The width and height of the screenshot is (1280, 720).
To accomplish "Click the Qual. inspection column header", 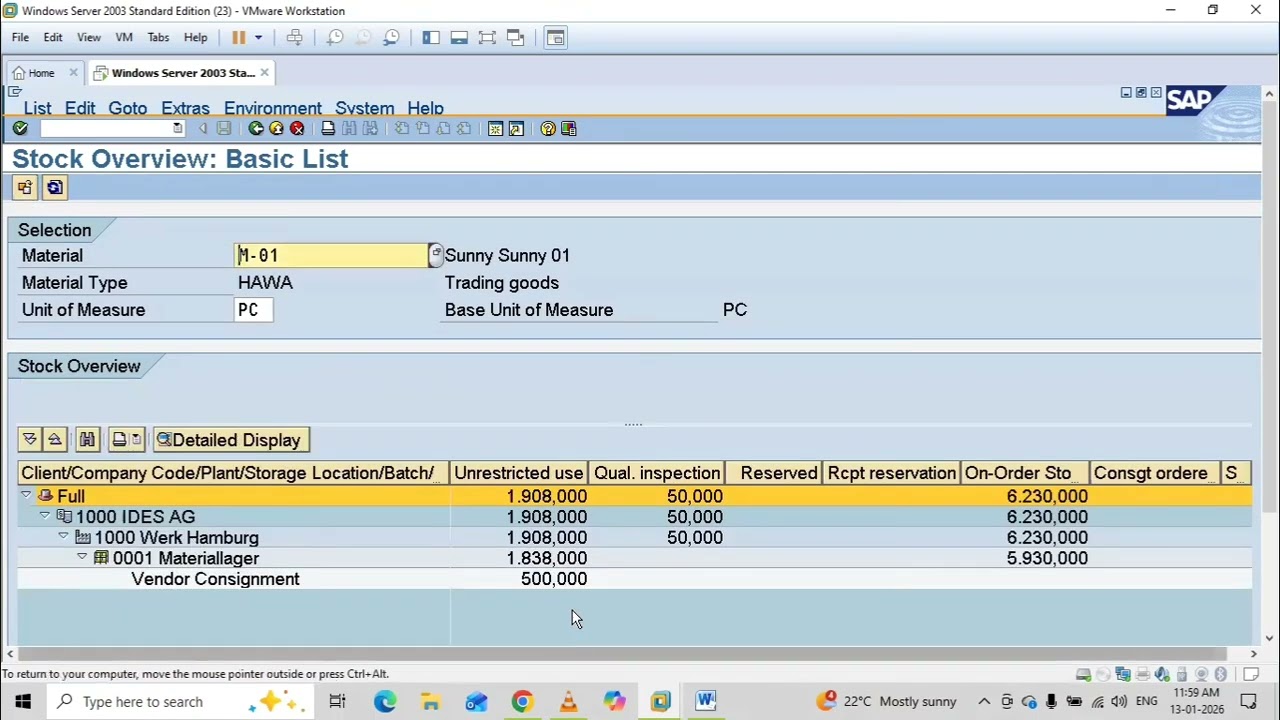I will click(657, 473).
